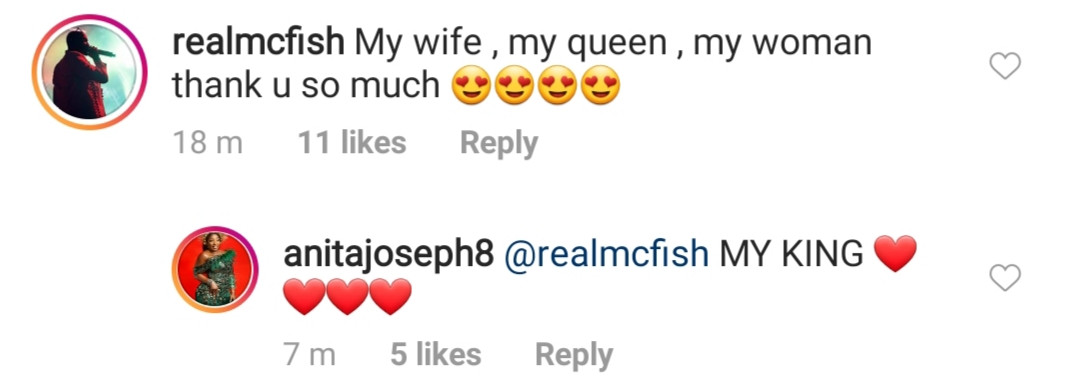Open the anitajoseph8 username link
The width and height of the screenshot is (1071, 391).
click(388, 256)
